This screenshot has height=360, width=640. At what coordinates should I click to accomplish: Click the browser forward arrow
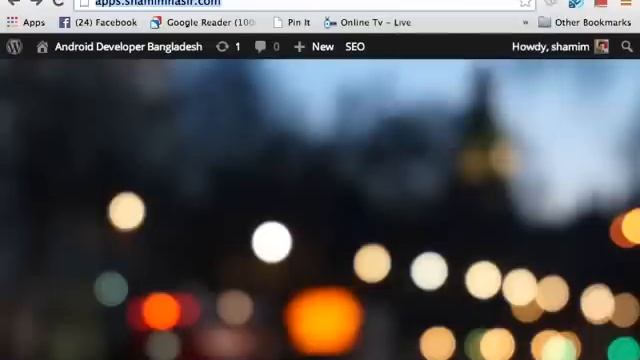(36, 3)
